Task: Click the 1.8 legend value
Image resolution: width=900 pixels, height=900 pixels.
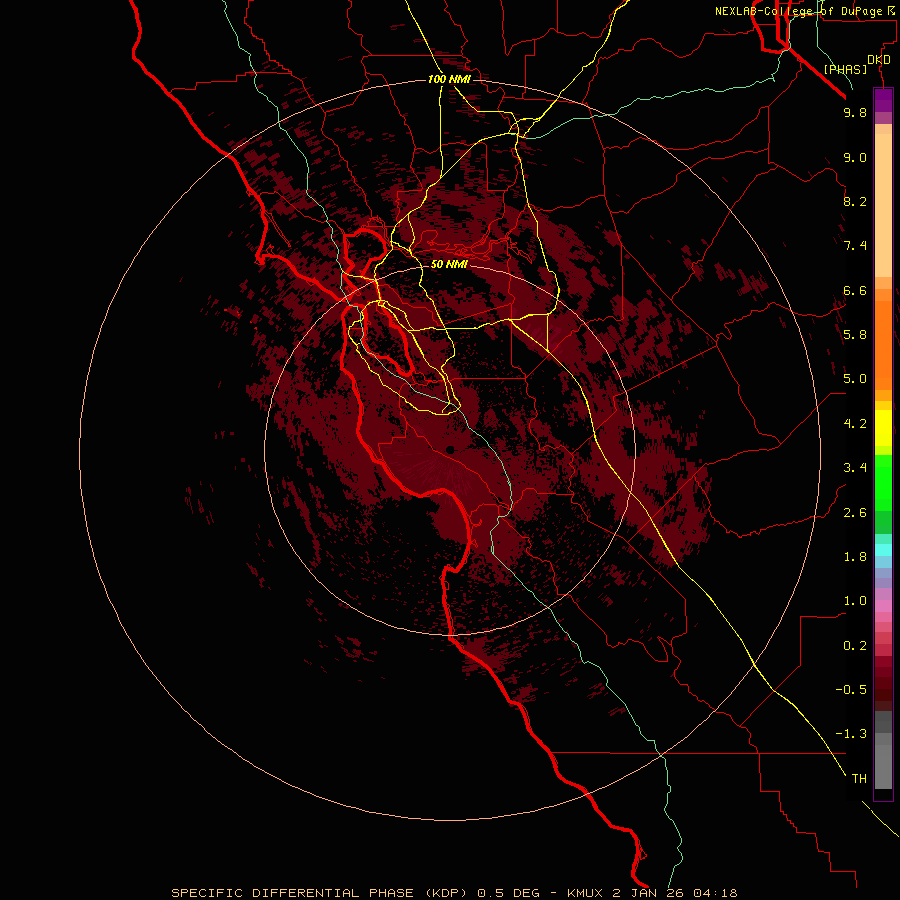Action: coord(855,557)
